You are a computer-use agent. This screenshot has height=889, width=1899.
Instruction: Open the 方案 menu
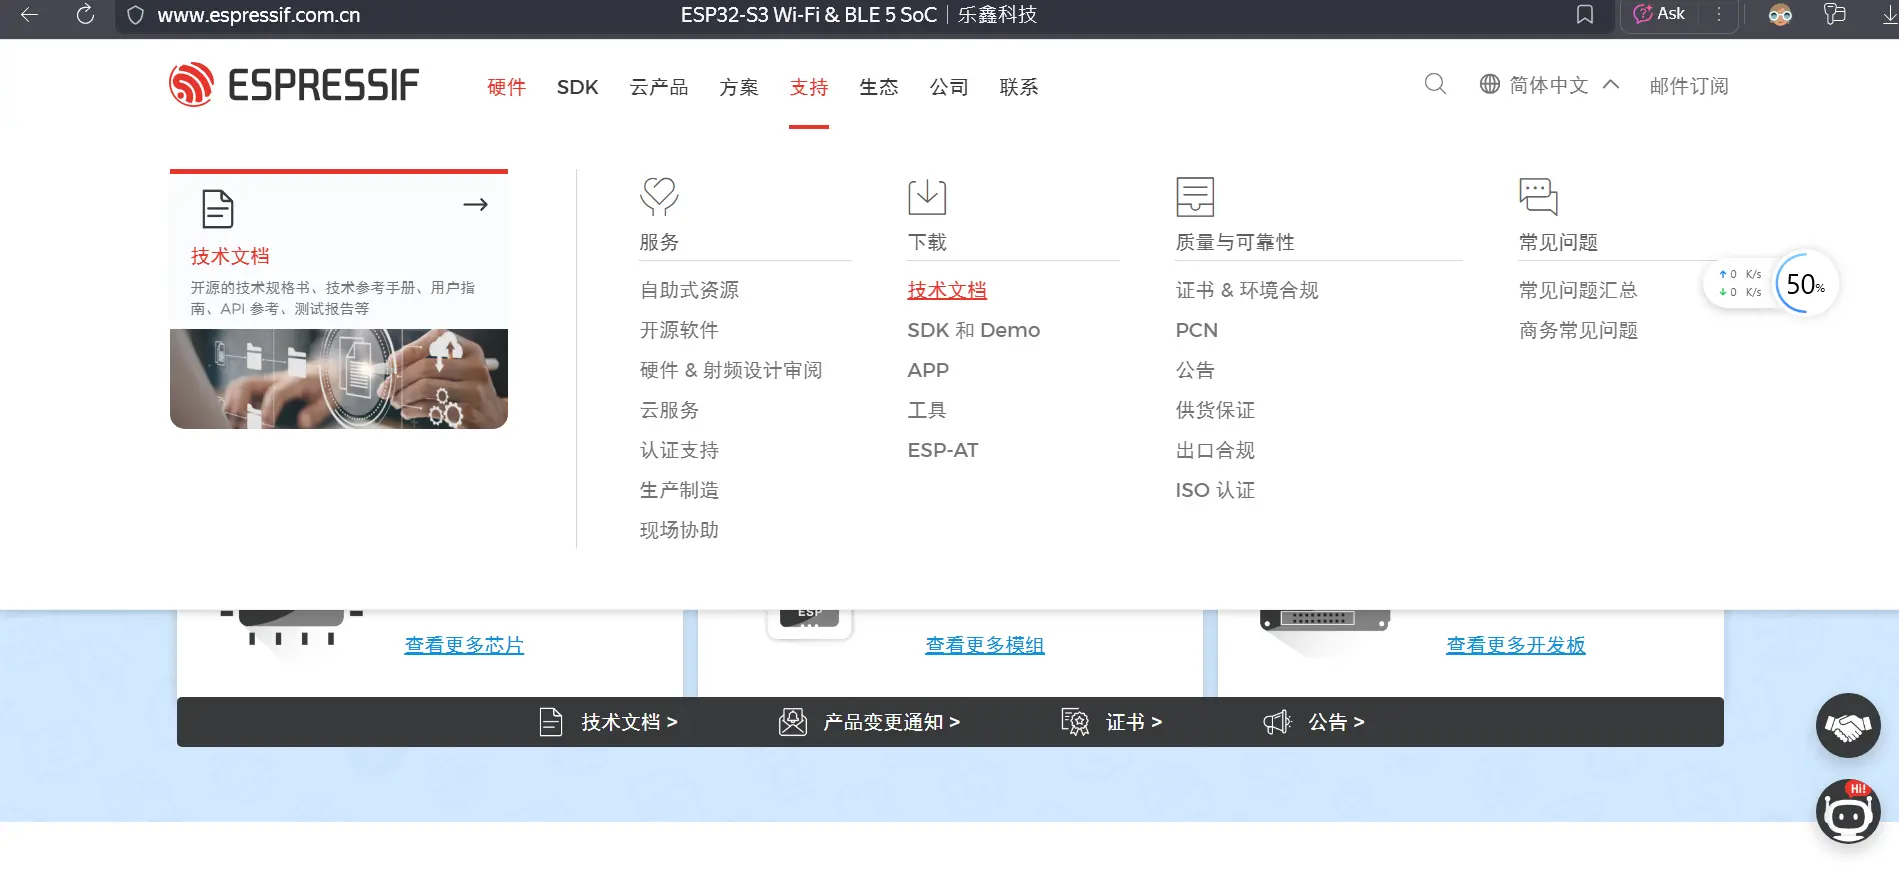click(x=739, y=87)
